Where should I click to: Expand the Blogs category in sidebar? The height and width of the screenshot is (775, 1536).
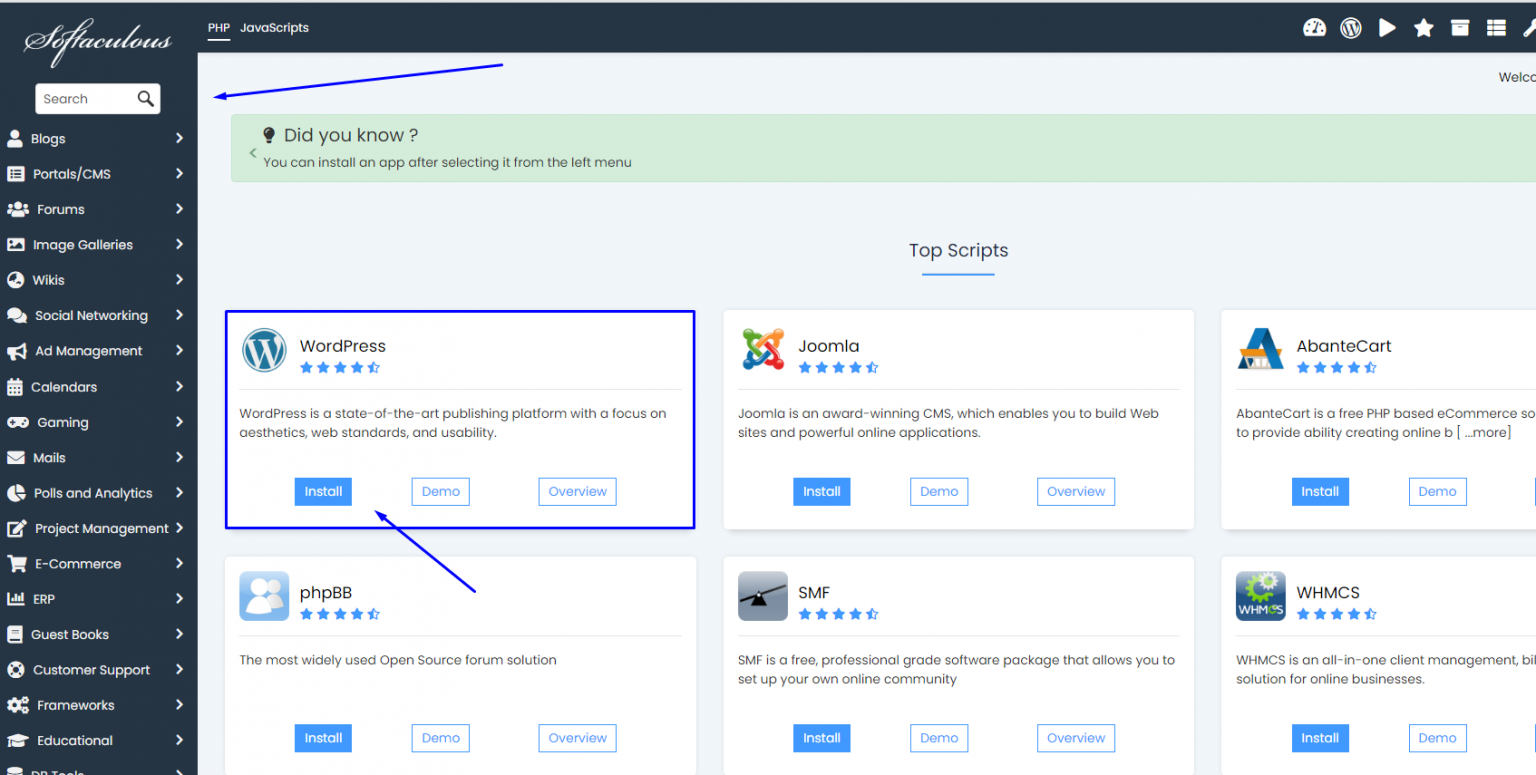178,138
